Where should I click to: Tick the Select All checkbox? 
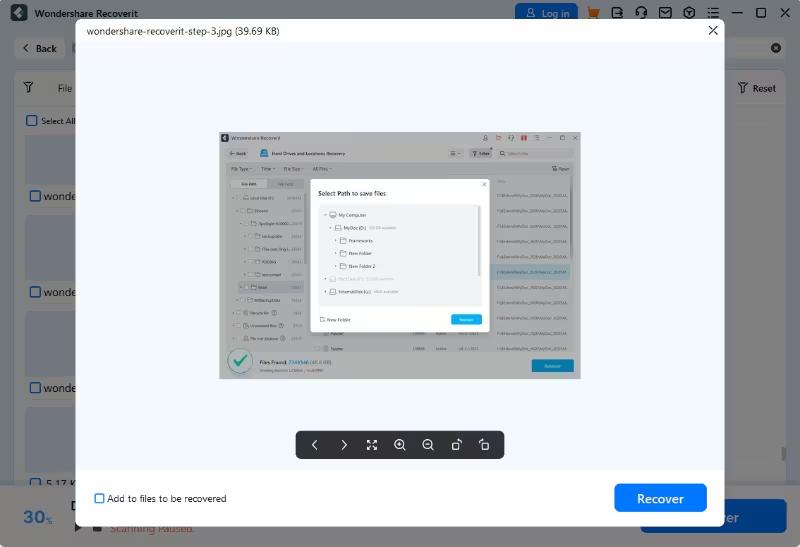click(32, 121)
